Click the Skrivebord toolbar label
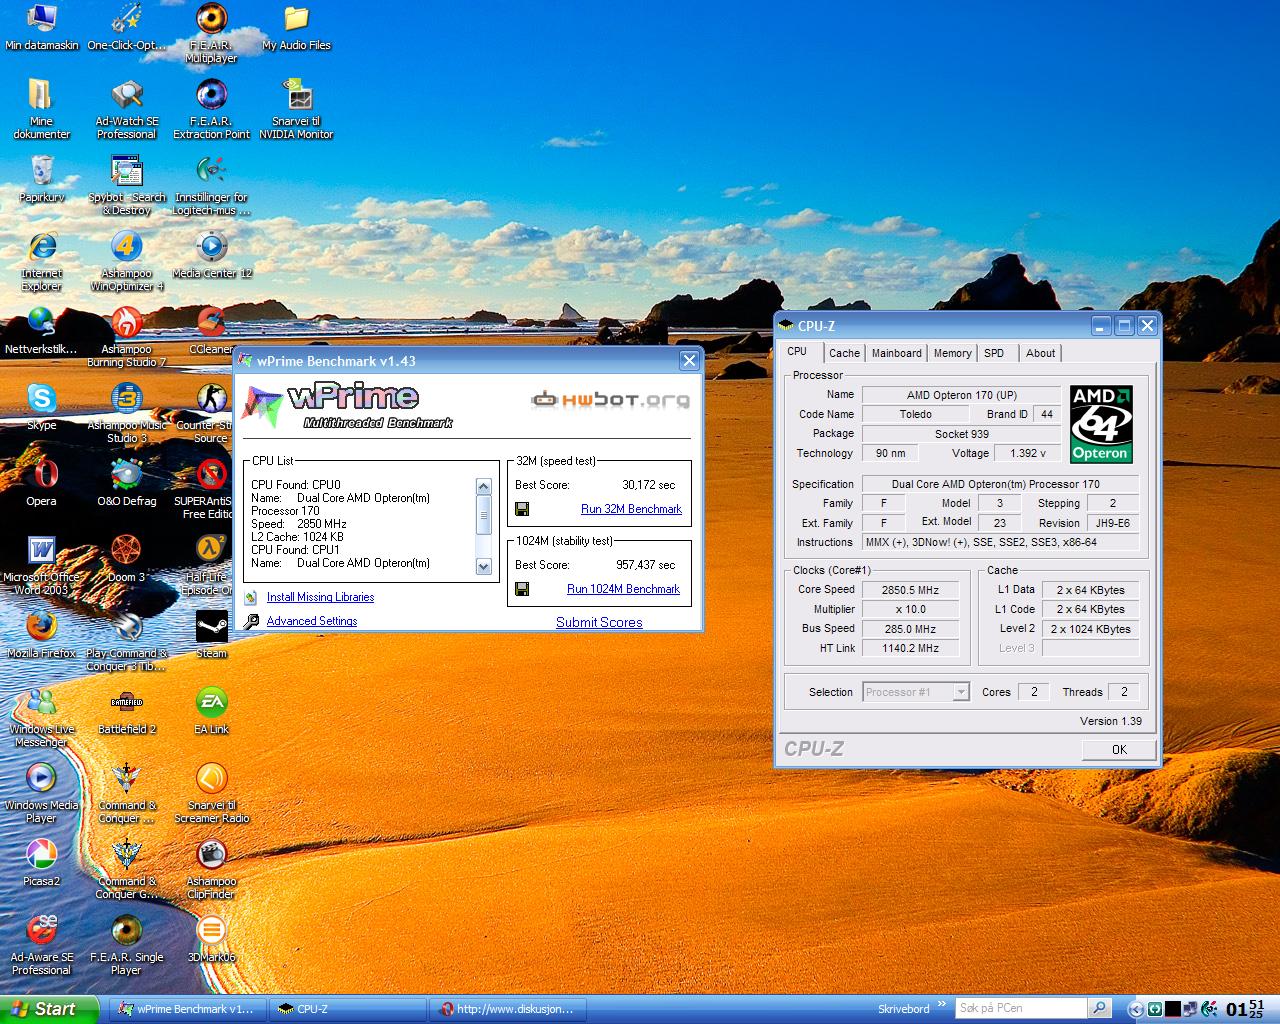This screenshot has height=1024, width=1280. pyautogui.click(x=903, y=1009)
